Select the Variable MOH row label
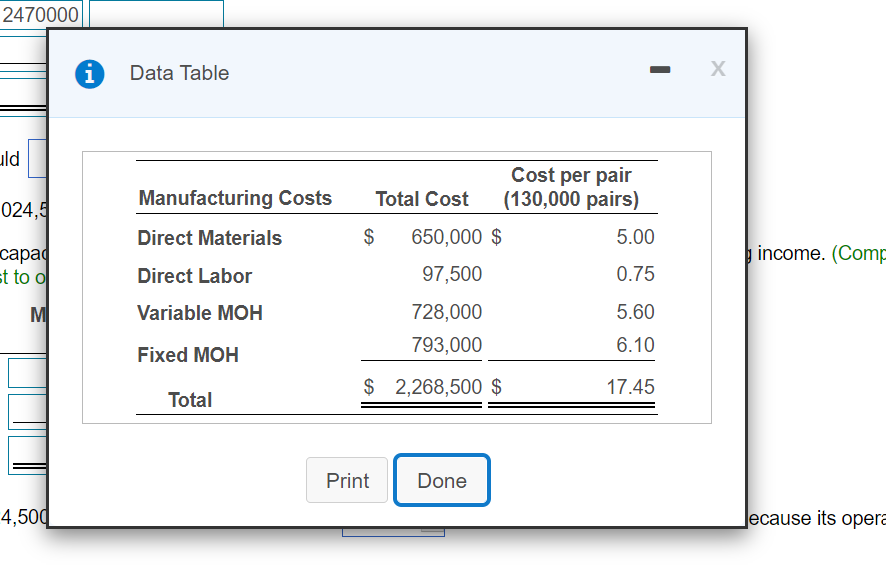886x568 pixels. tap(200, 313)
